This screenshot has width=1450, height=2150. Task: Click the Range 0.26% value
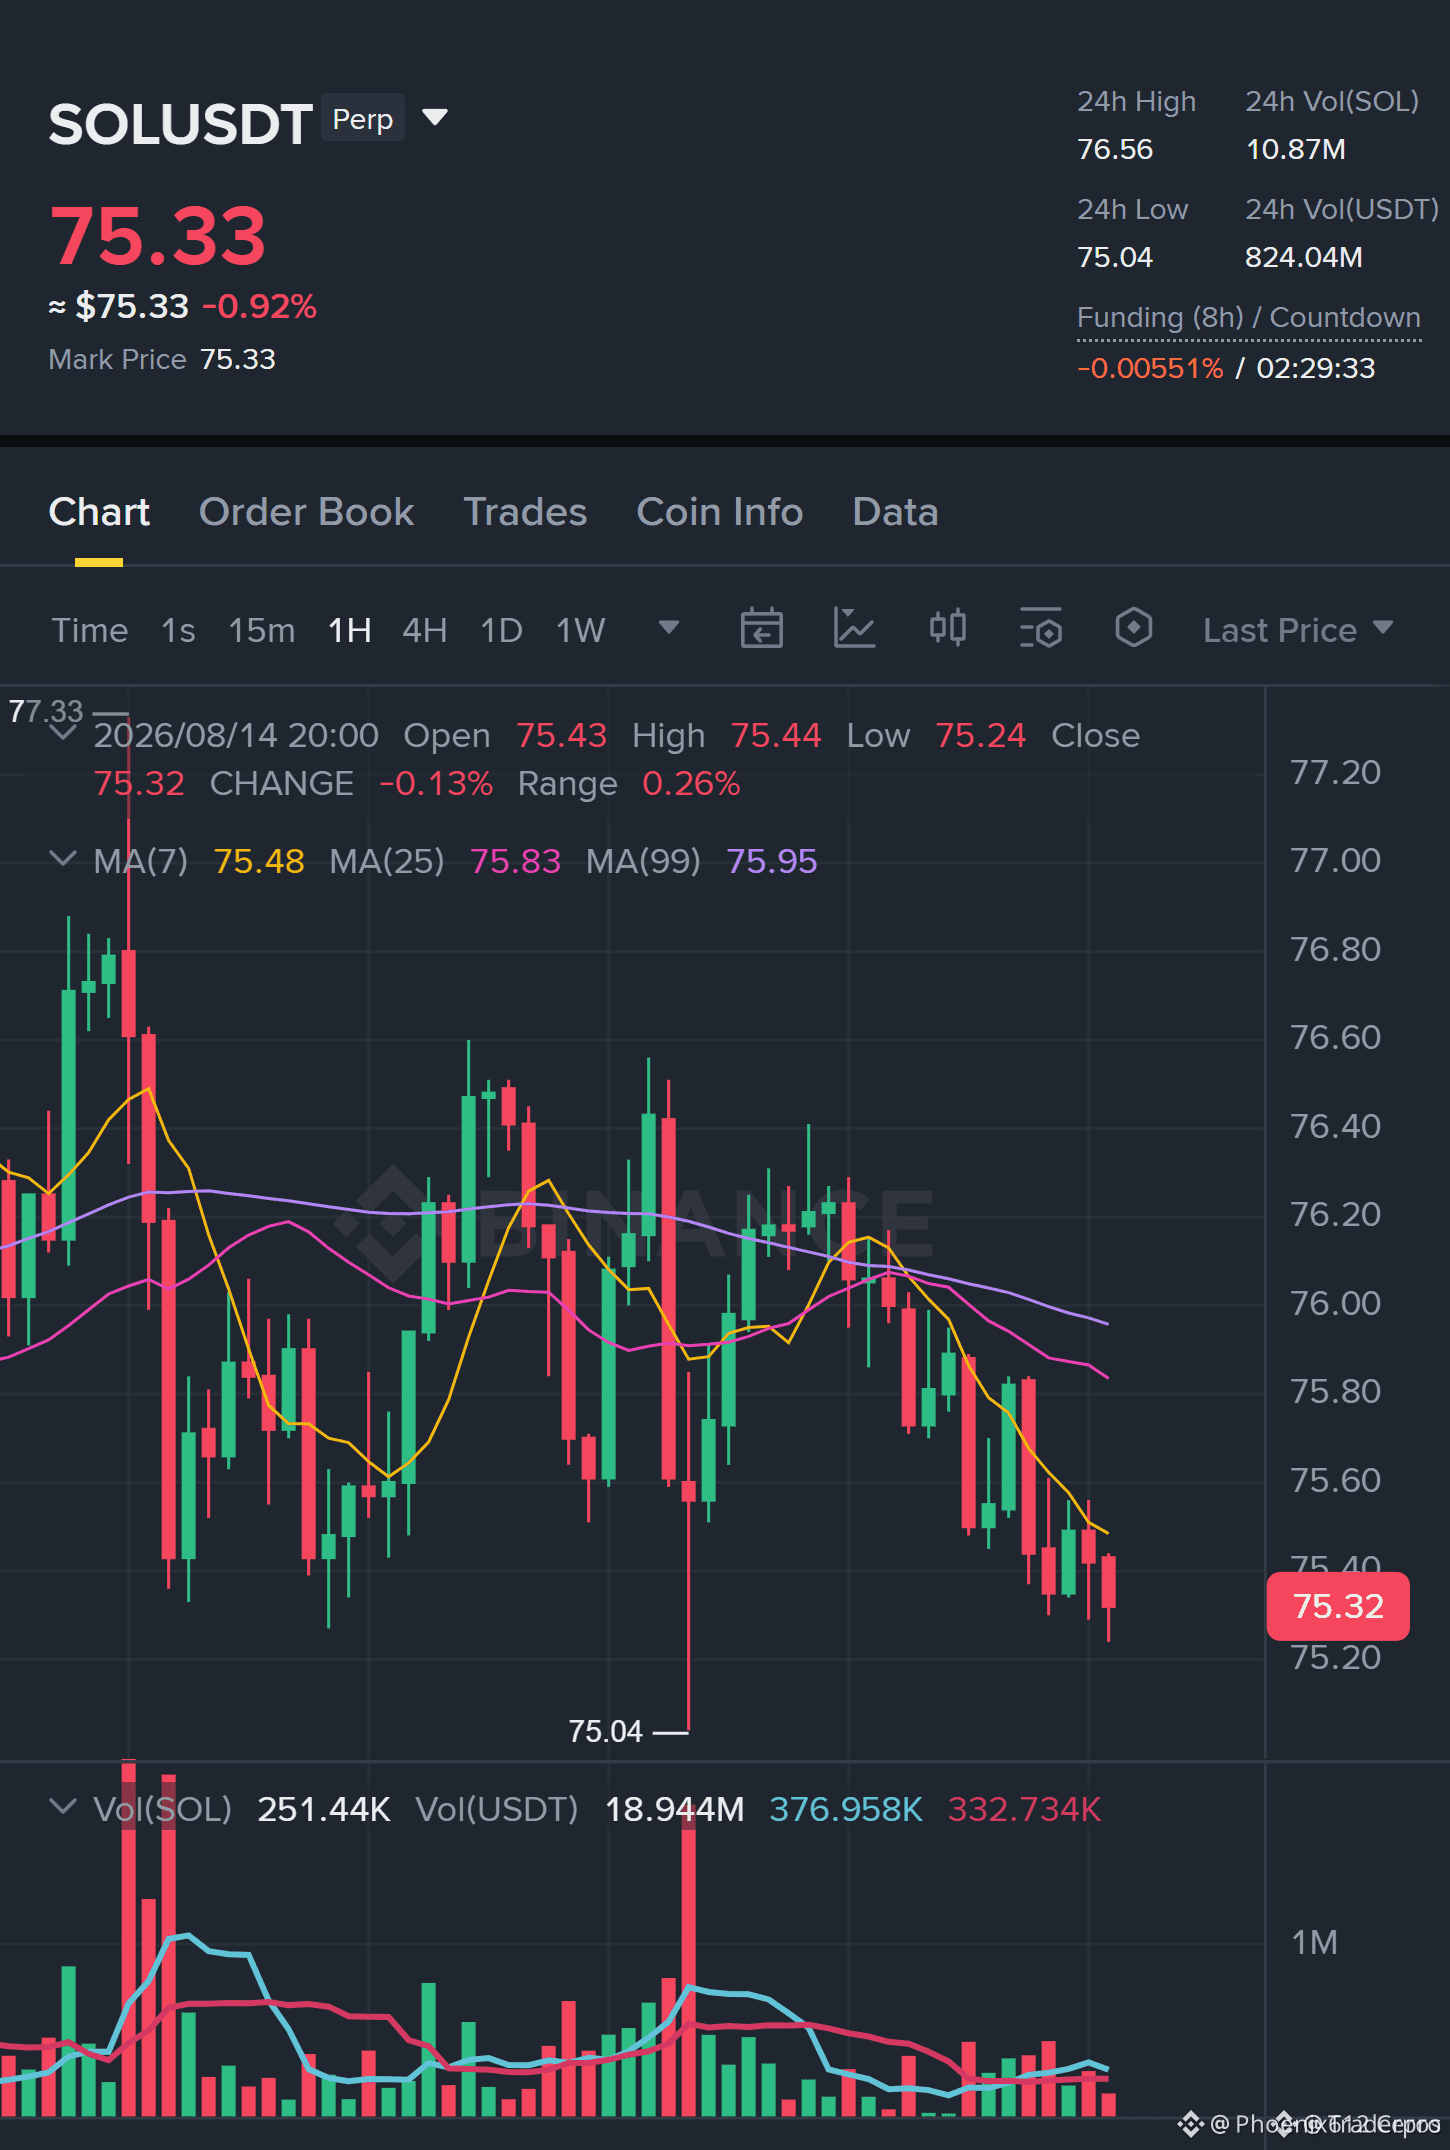(691, 783)
